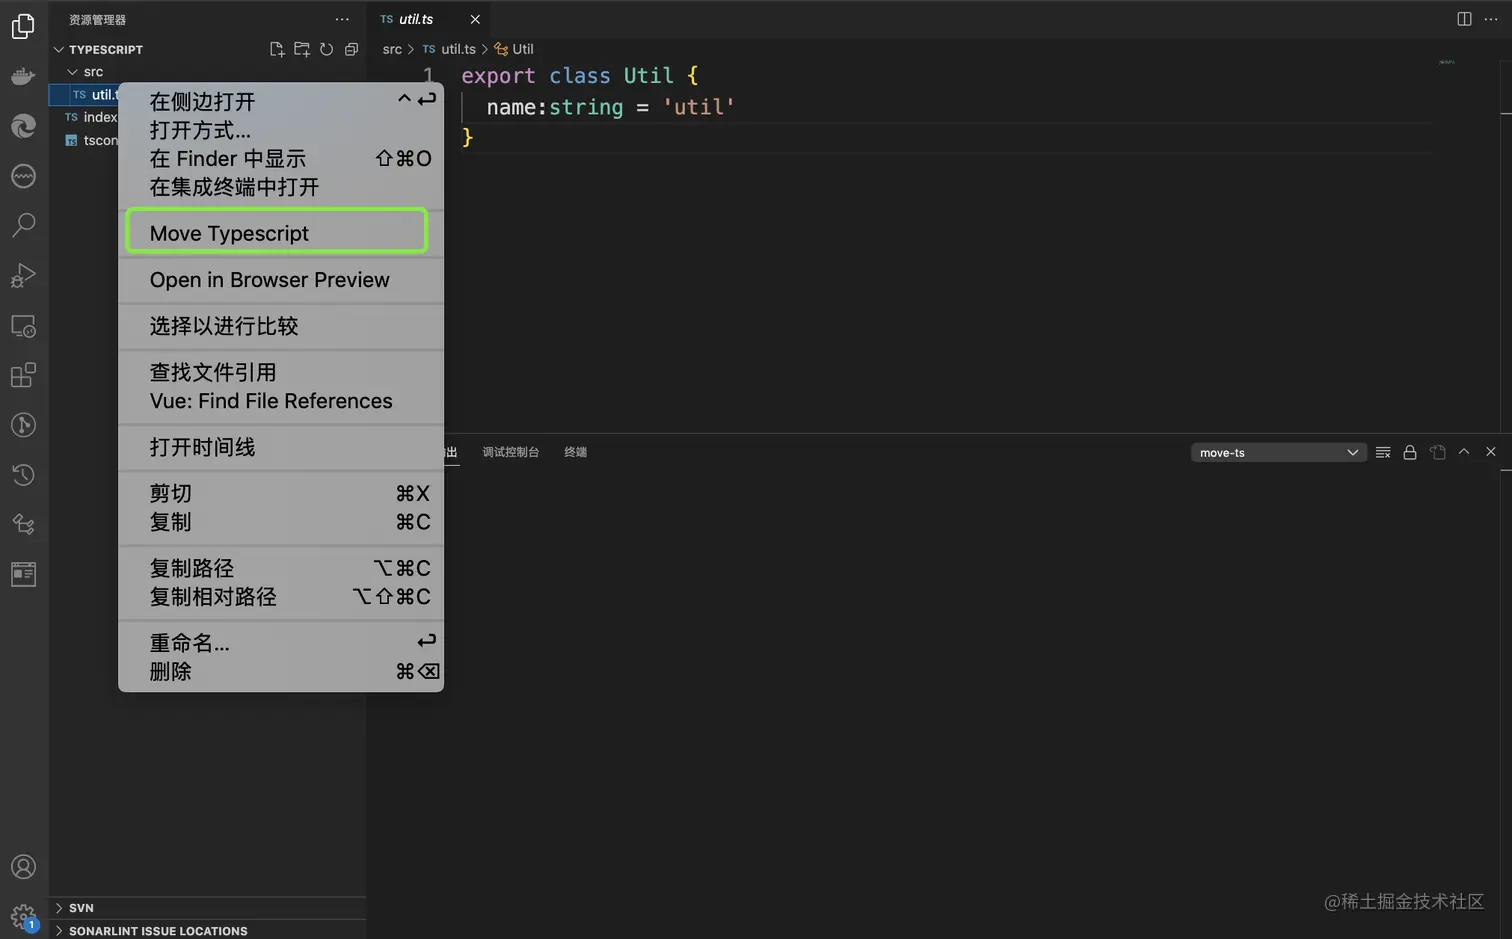The height and width of the screenshot is (939, 1512).
Task: Close the bottom panel
Action: pos(1491,452)
